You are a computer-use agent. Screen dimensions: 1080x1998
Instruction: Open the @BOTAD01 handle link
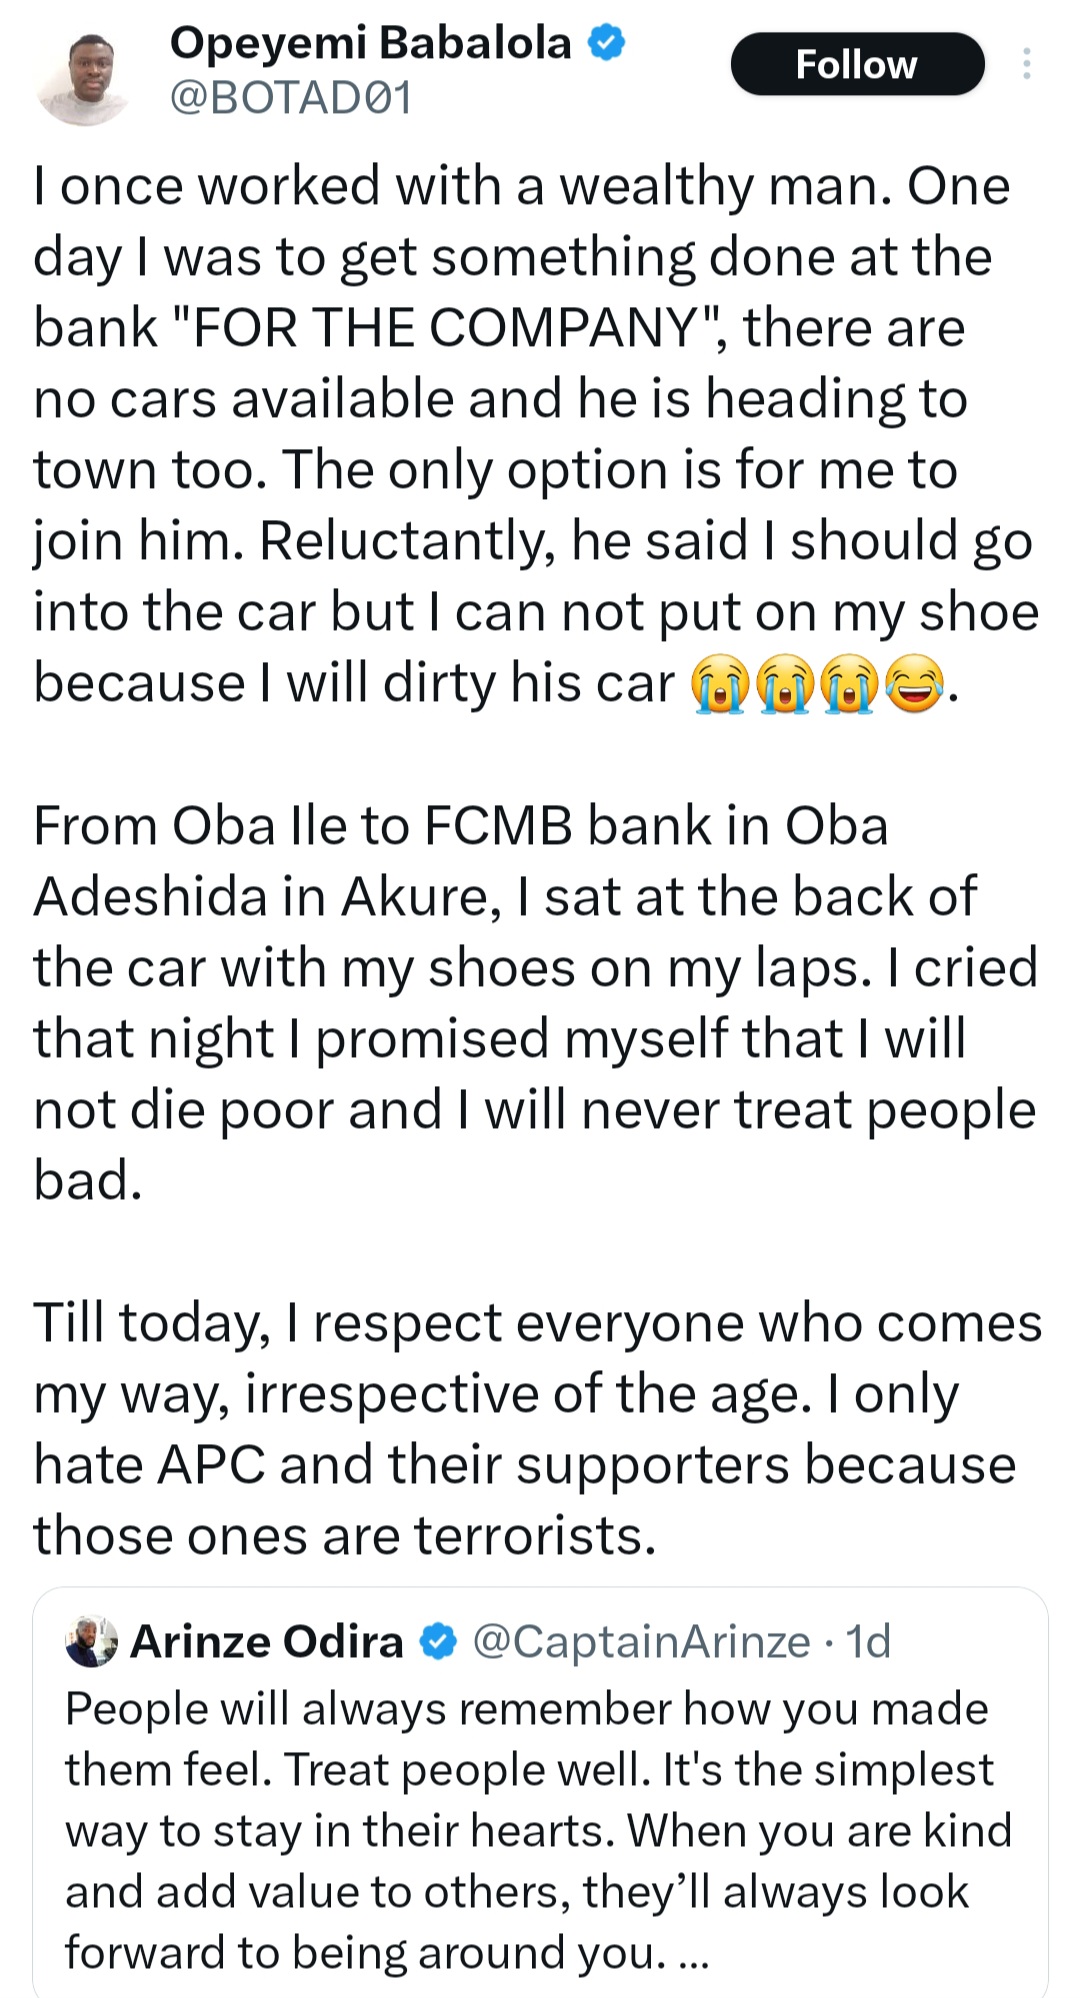coord(291,99)
